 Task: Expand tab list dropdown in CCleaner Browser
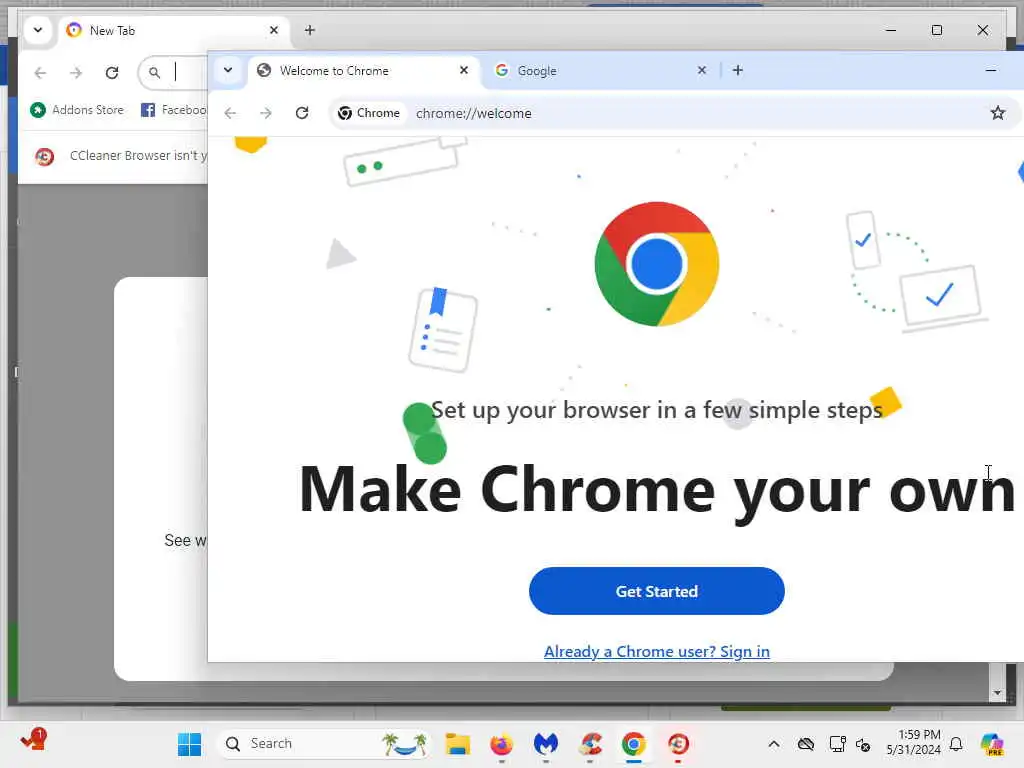[38, 30]
